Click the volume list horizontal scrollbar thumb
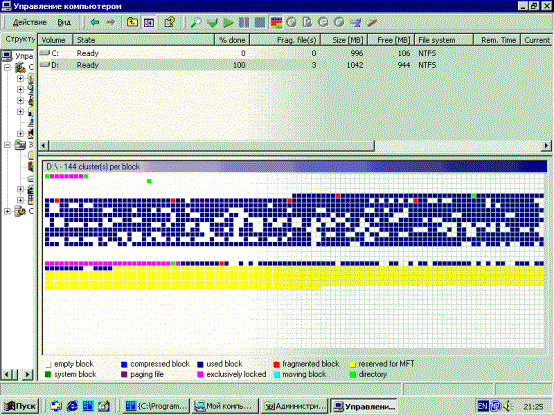Image resolution: width=554 pixels, height=415 pixels. 211,145
